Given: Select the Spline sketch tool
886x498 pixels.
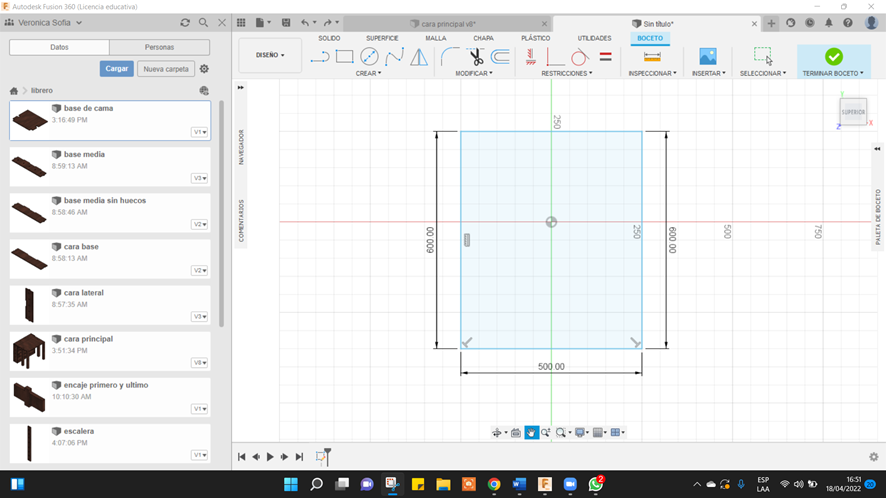Looking at the screenshot, I should pos(394,57).
